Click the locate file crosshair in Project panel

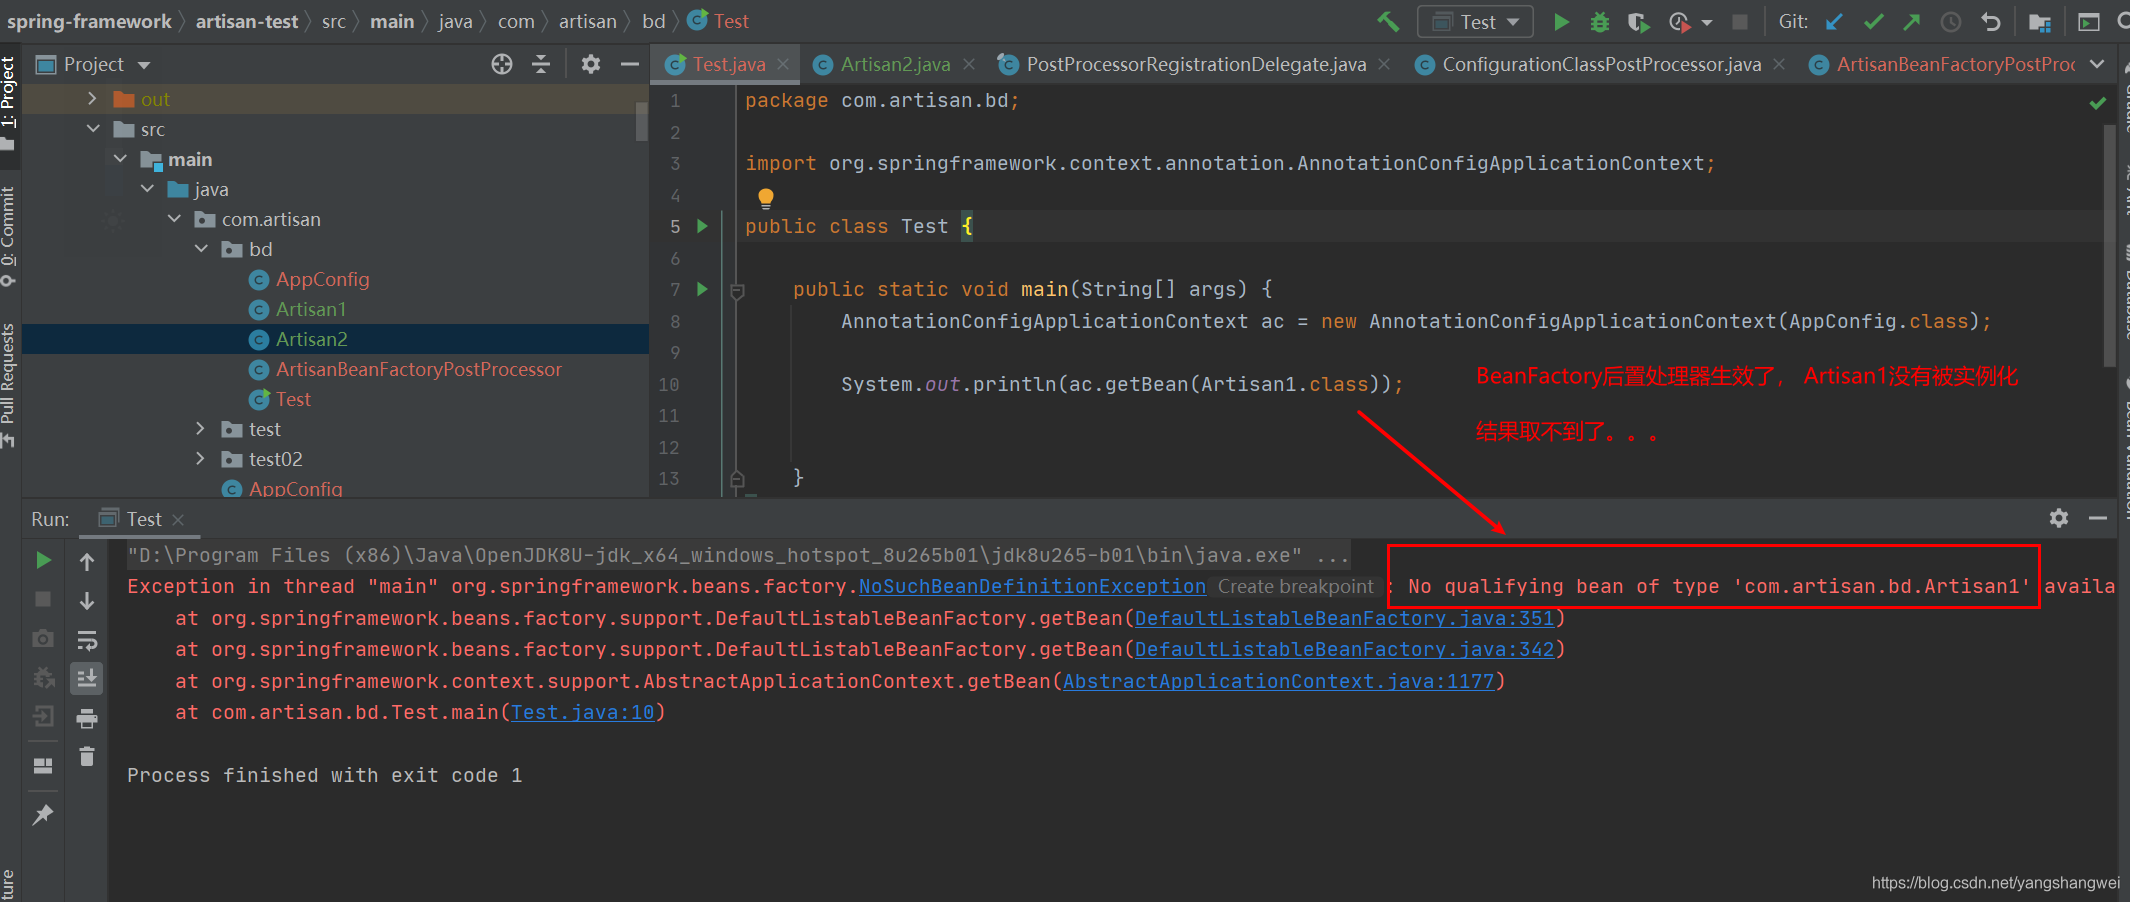coord(502,65)
